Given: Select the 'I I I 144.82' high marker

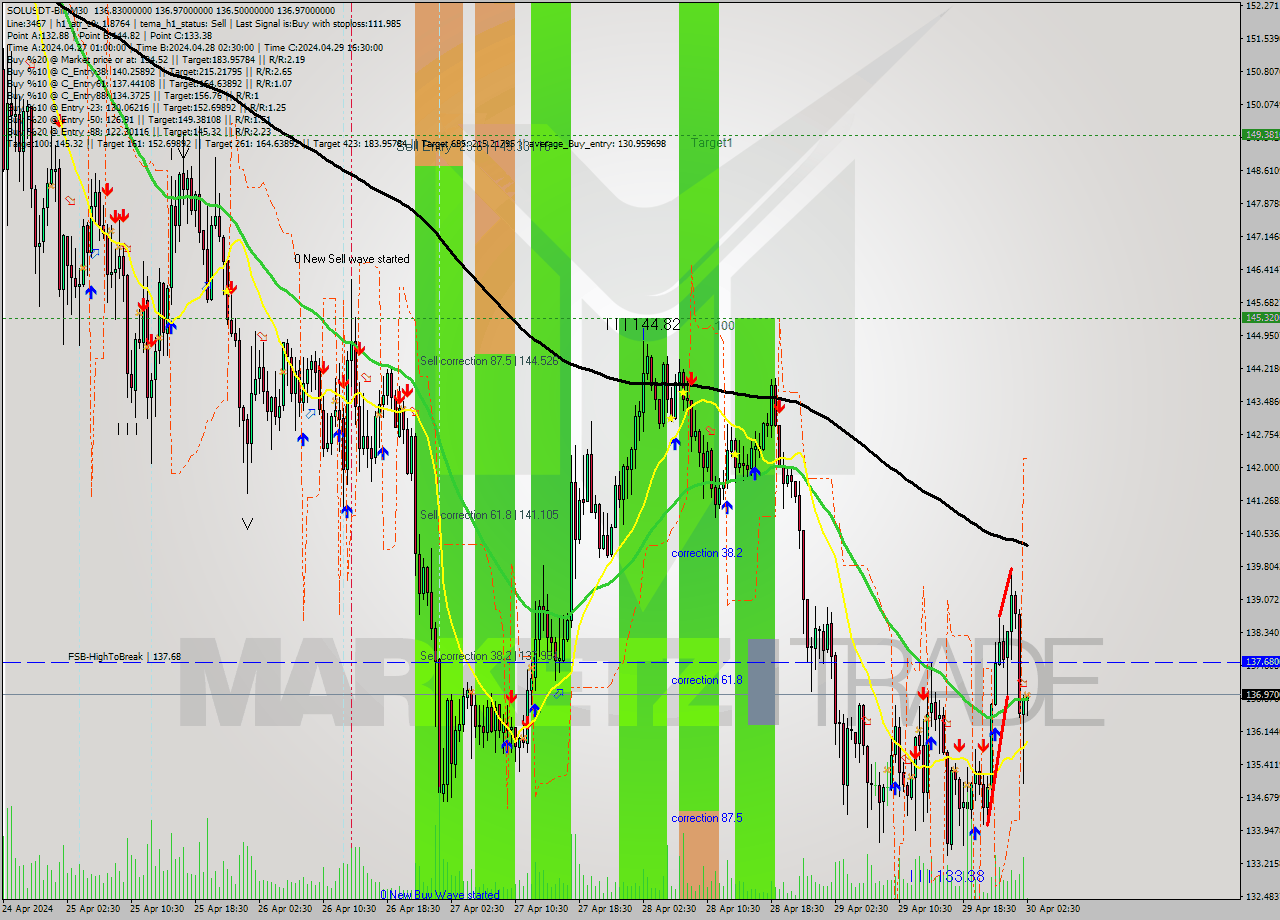Looking at the screenshot, I should (x=643, y=325).
